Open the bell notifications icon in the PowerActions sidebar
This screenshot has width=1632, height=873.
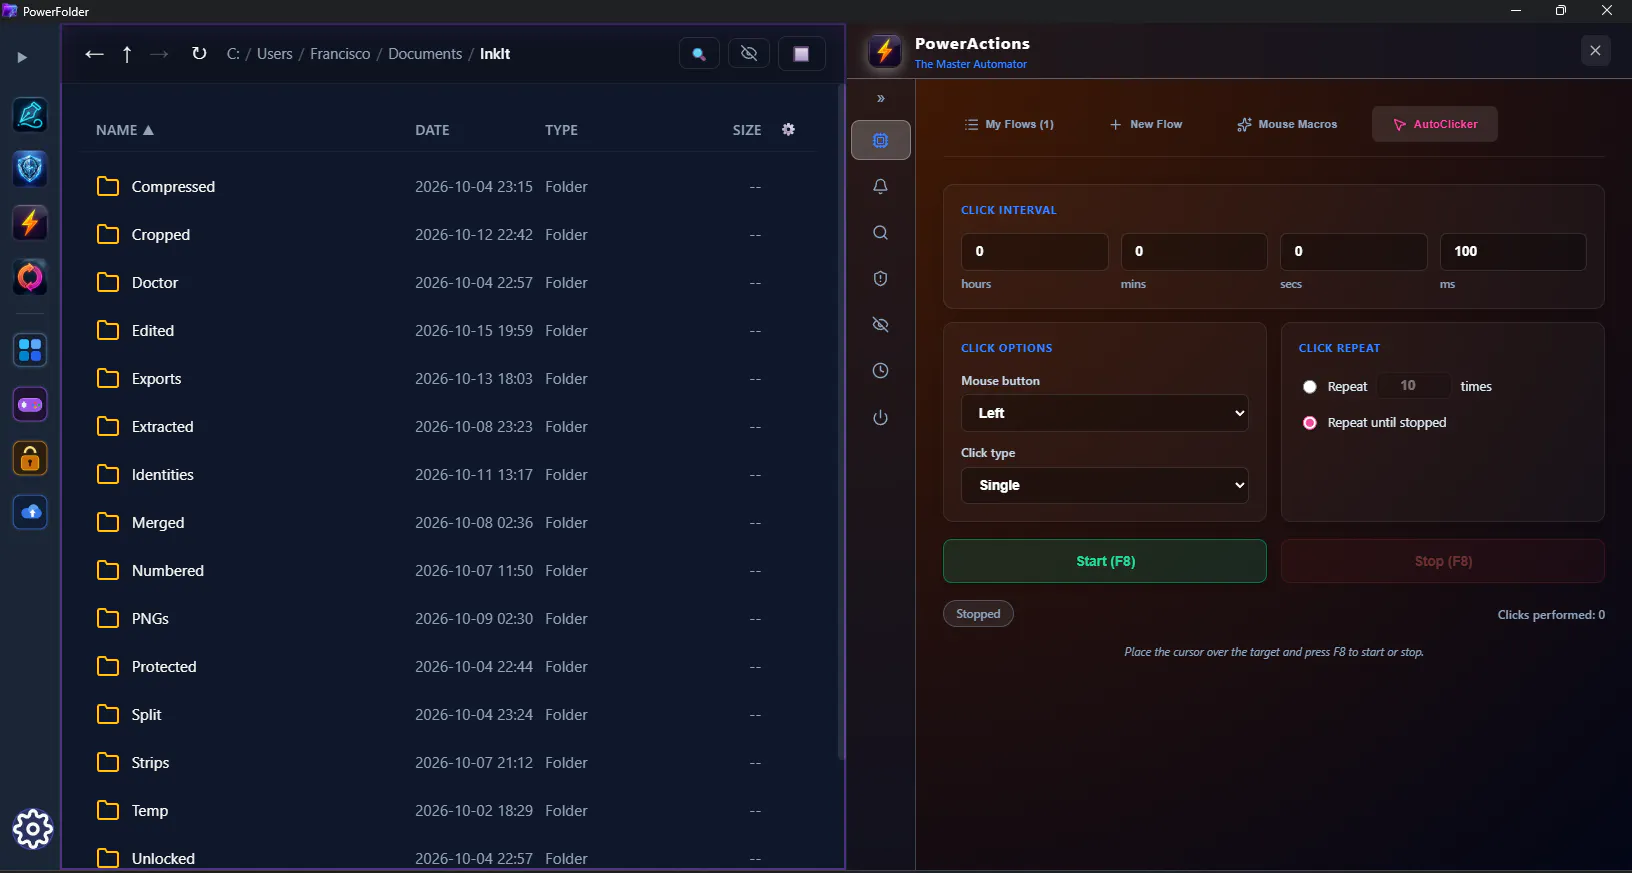[x=880, y=186]
